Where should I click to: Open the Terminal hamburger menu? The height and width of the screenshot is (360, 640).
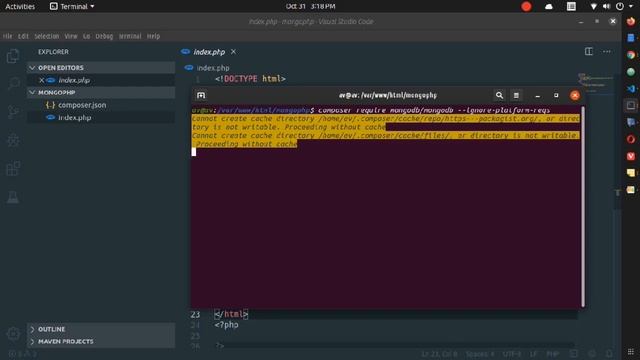point(516,95)
